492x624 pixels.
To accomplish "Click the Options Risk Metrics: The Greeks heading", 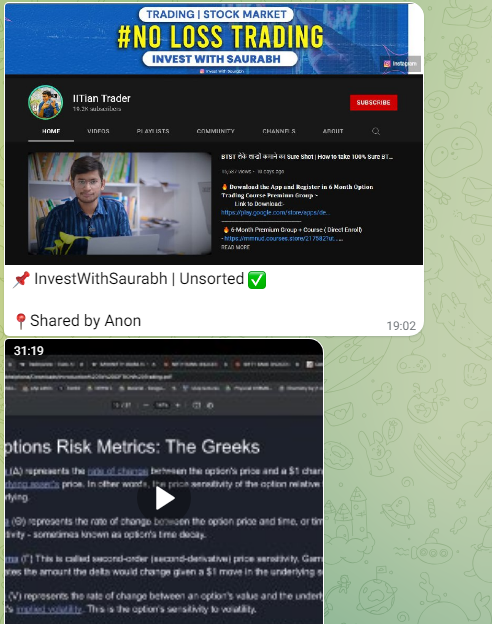I will 133,447.
